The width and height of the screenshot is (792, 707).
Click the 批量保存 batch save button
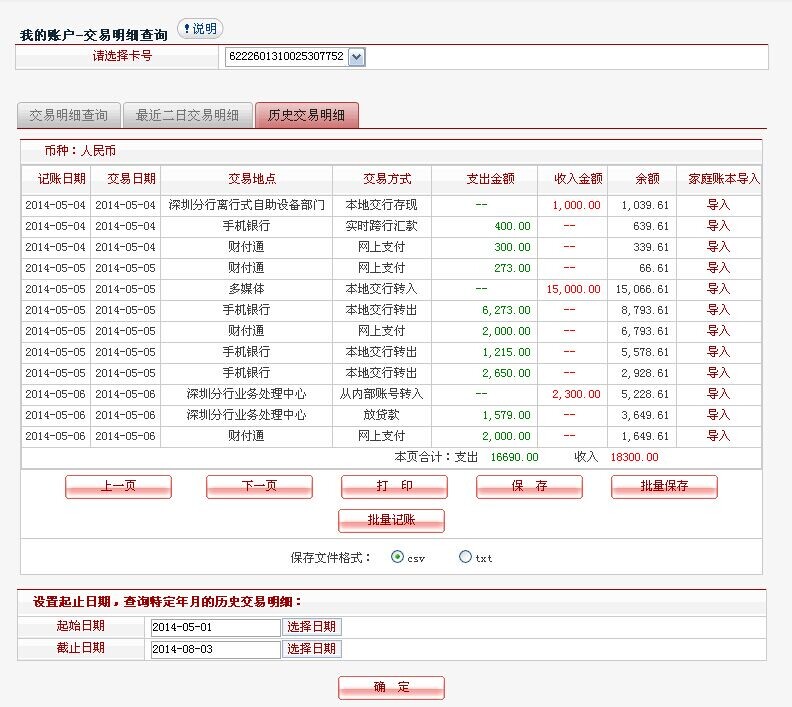coord(664,487)
